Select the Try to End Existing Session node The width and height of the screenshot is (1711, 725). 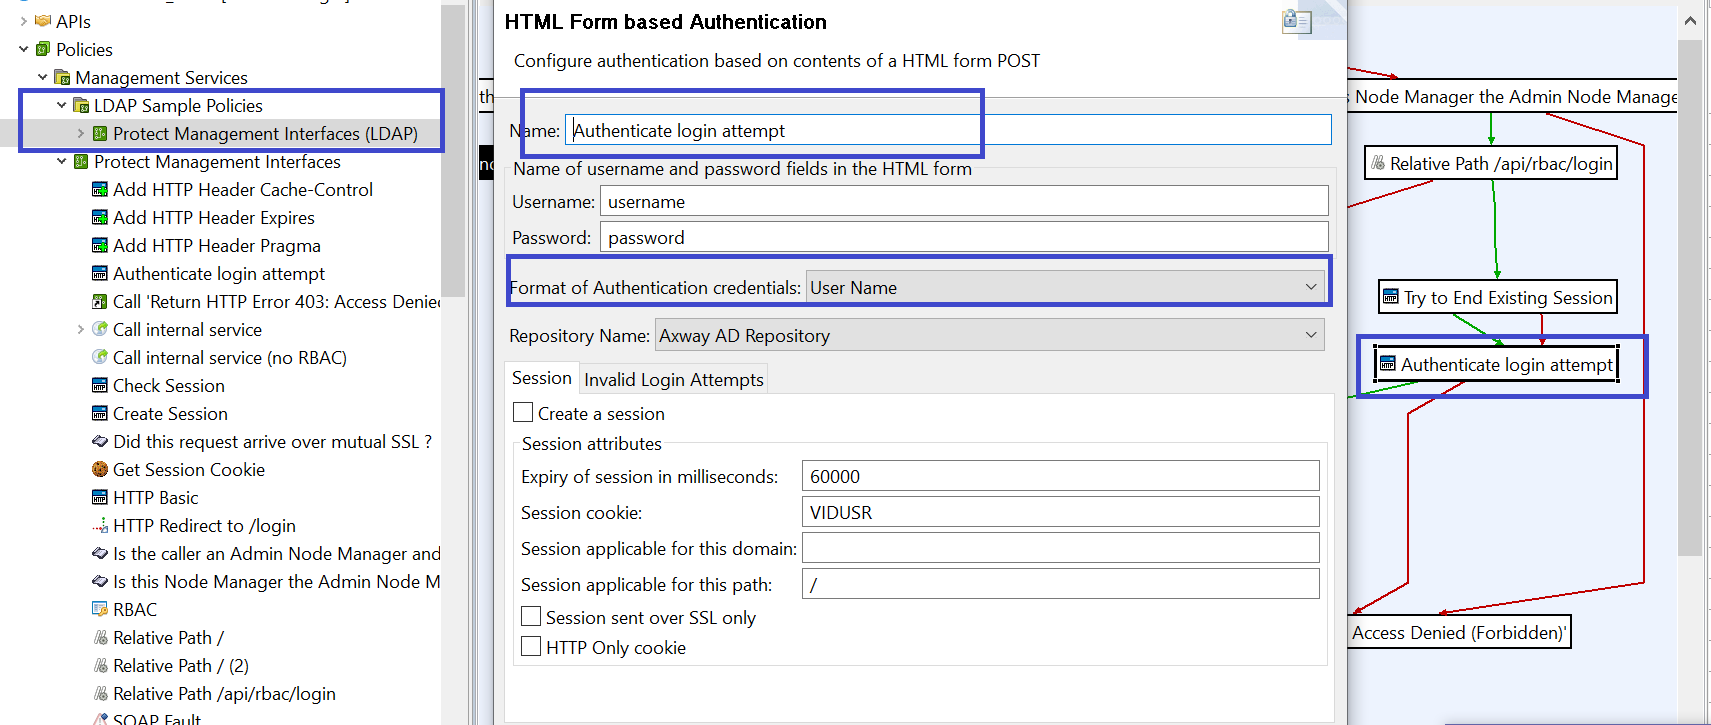(1497, 297)
